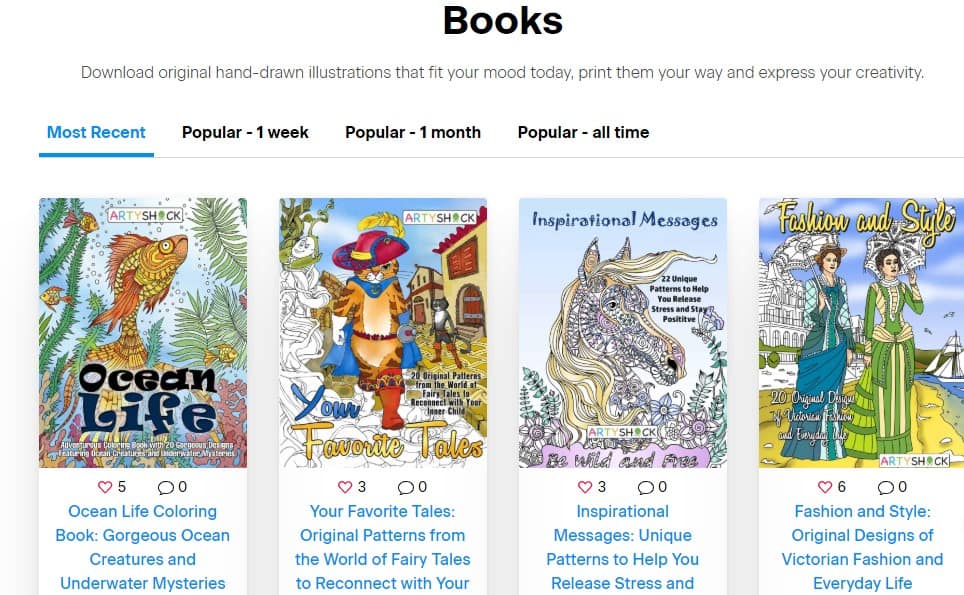Open Inspirational Messages title link

(623, 547)
